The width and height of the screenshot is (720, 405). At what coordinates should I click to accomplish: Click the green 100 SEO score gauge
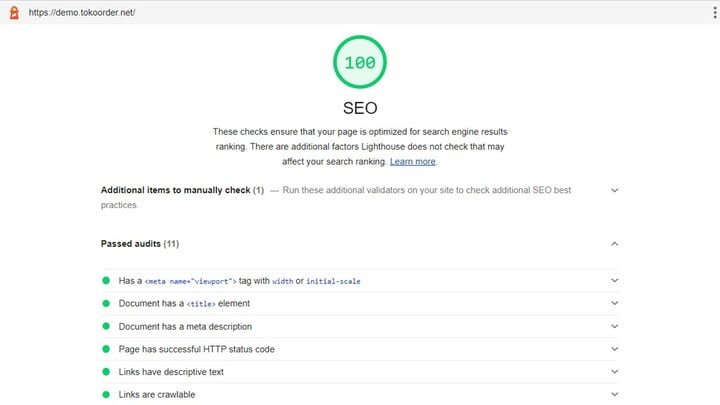point(359,63)
